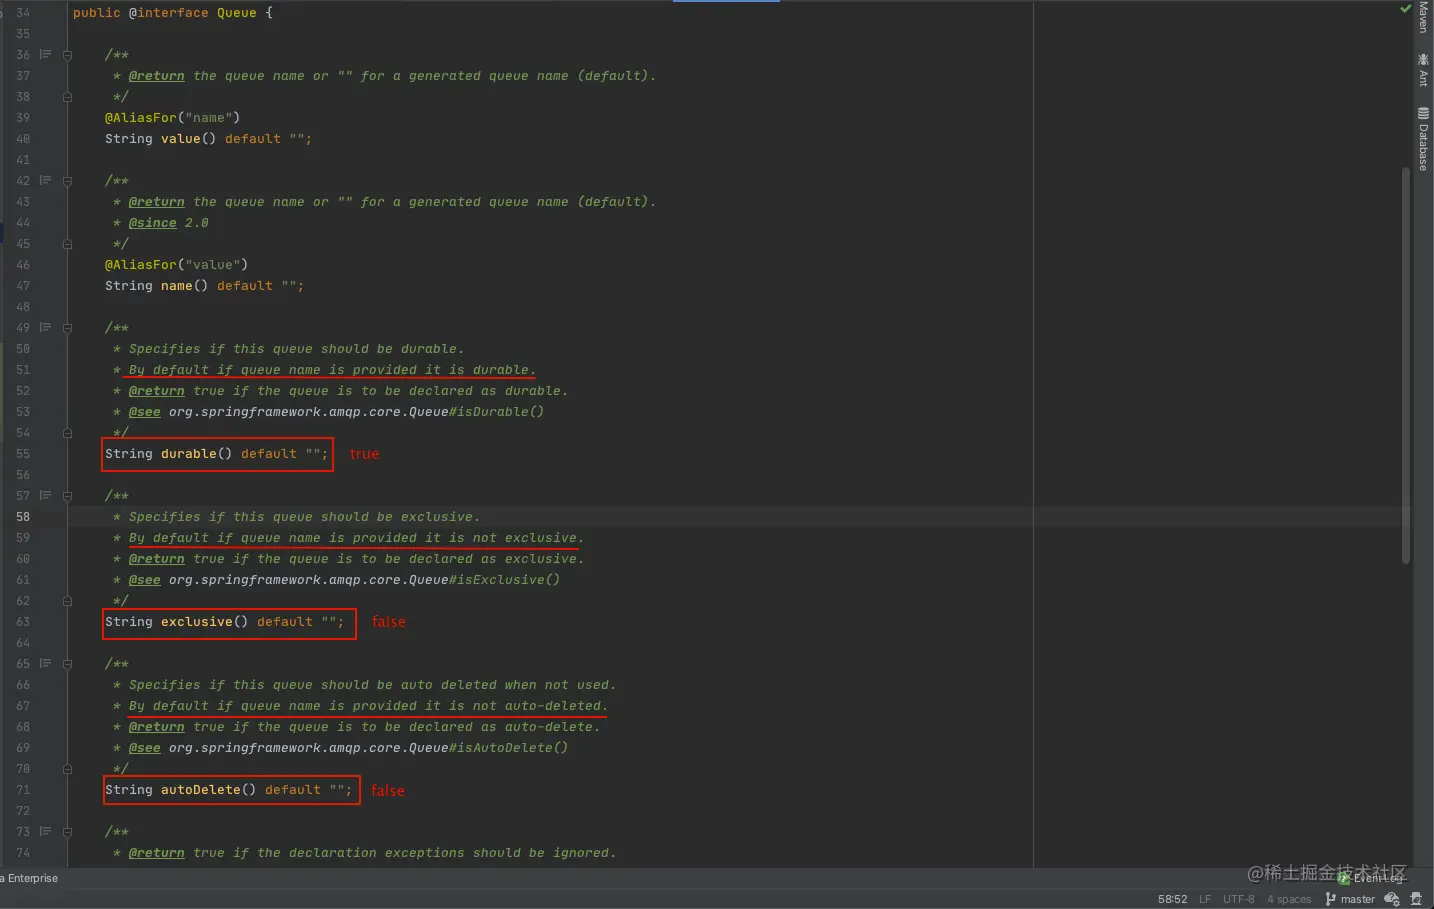1434x909 pixels.
Task: Collapse javadoc fold marker at line 36
Action: coord(67,55)
